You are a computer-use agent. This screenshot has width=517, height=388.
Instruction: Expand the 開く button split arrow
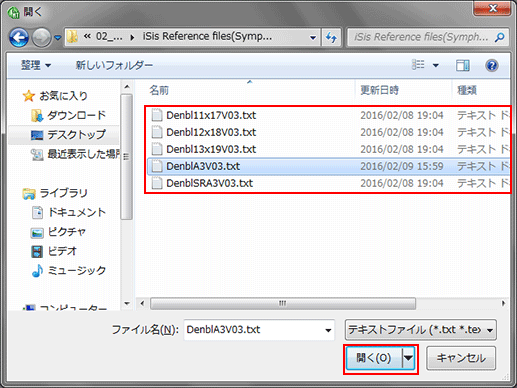pos(408,358)
